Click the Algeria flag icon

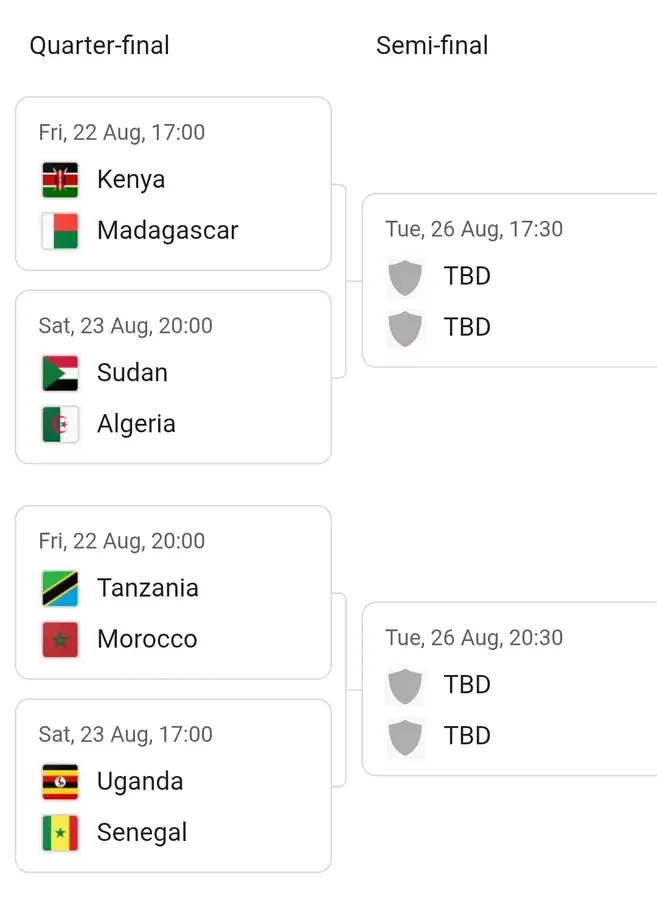pos(60,425)
